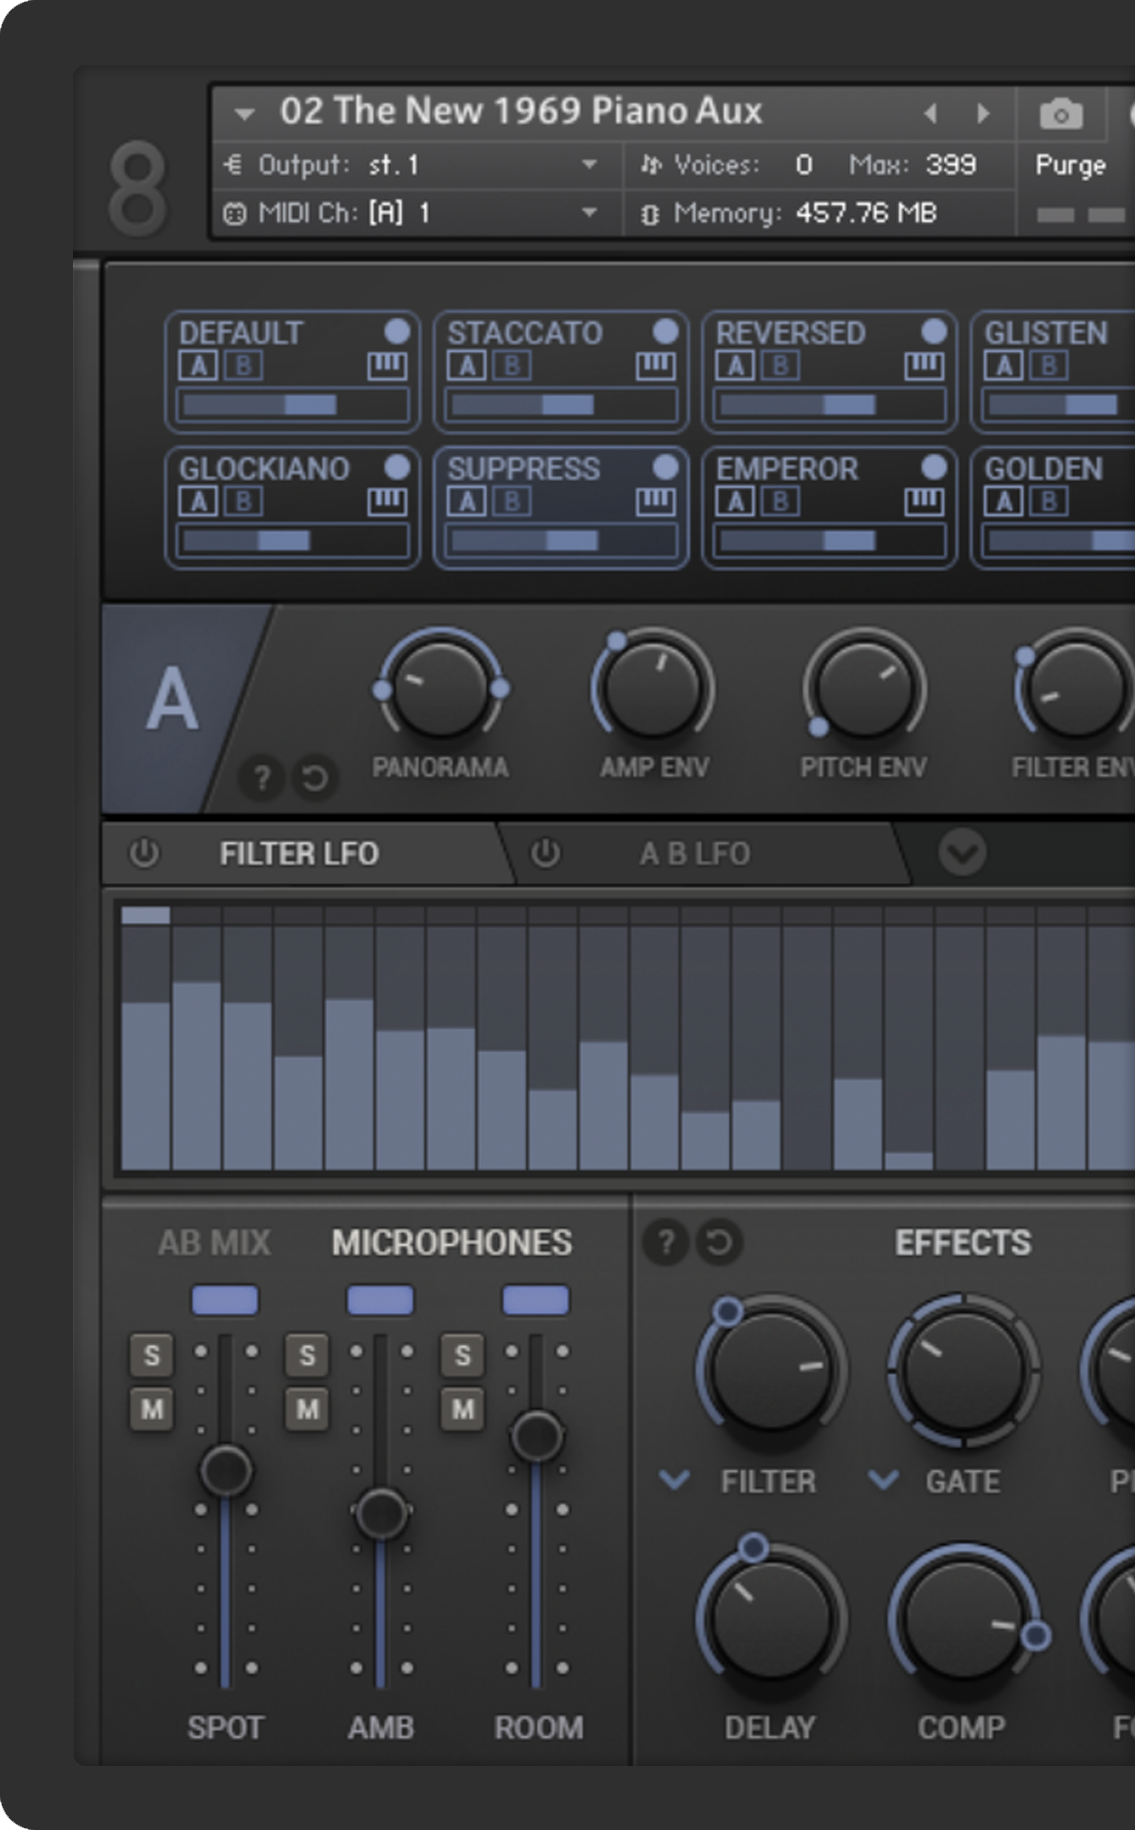Viewport: 1135px width, 1830px height.
Task: Click the Max voices value 399
Action: (x=951, y=165)
